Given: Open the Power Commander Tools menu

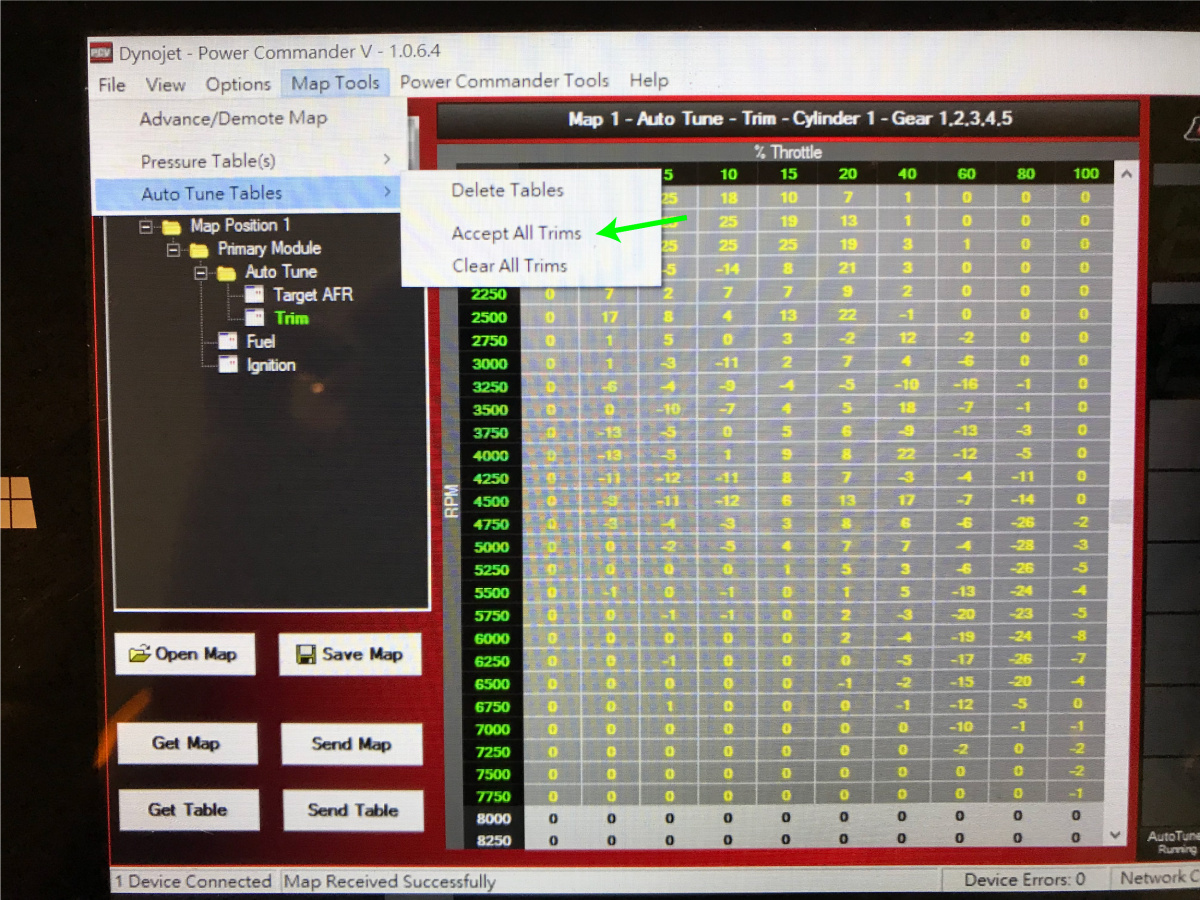Looking at the screenshot, I should tap(504, 81).
